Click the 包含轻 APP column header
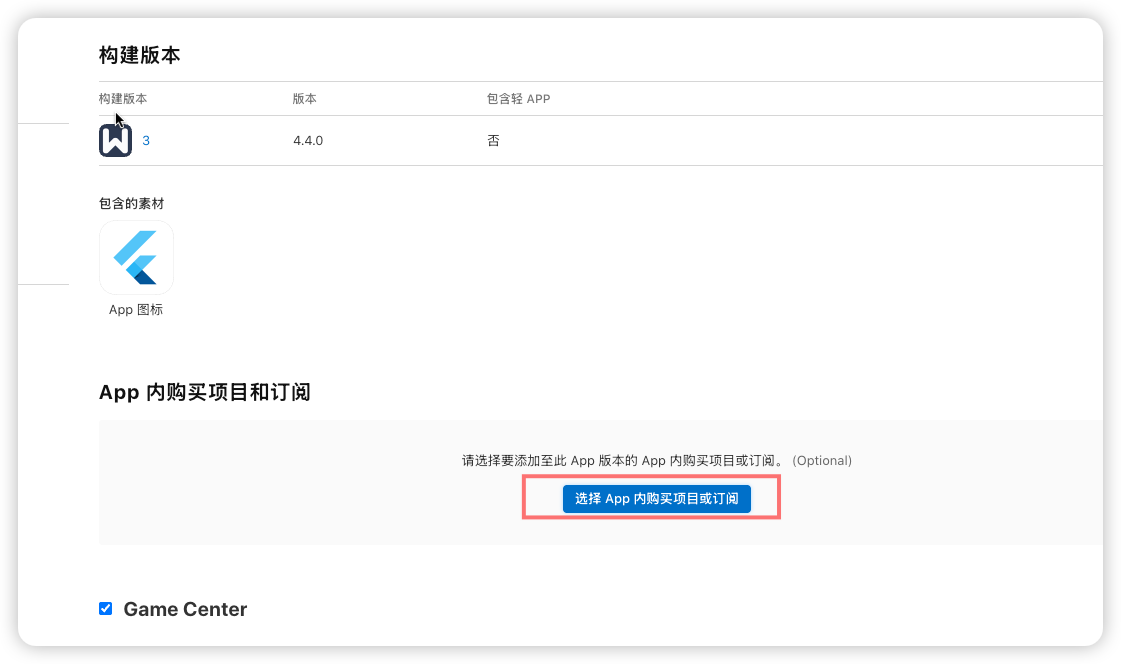The image size is (1121, 664). click(x=518, y=99)
